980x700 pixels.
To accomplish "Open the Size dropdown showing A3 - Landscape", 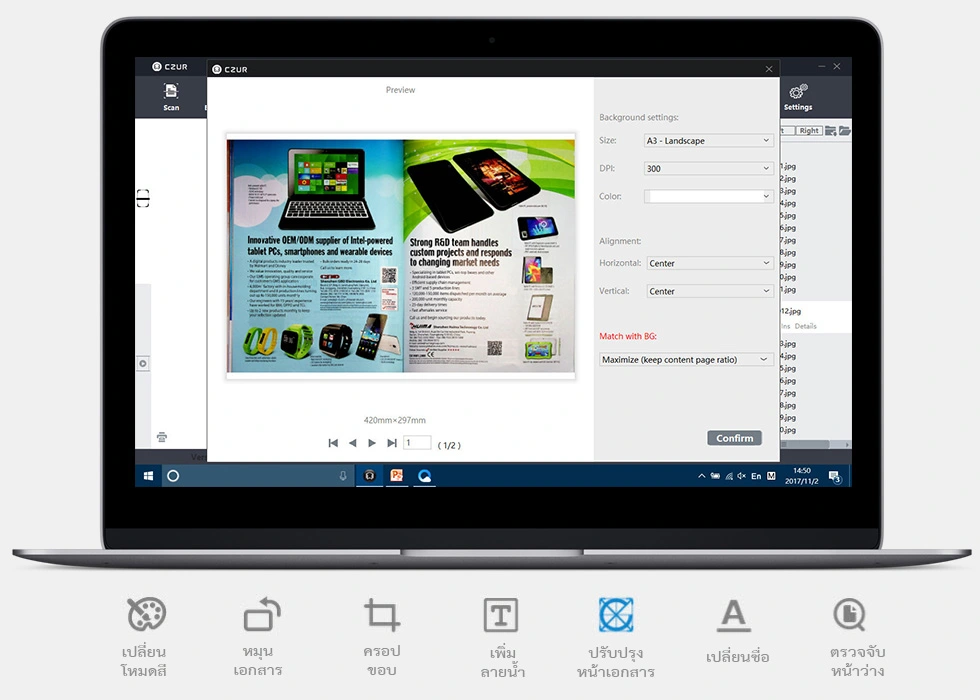I will [x=709, y=141].
